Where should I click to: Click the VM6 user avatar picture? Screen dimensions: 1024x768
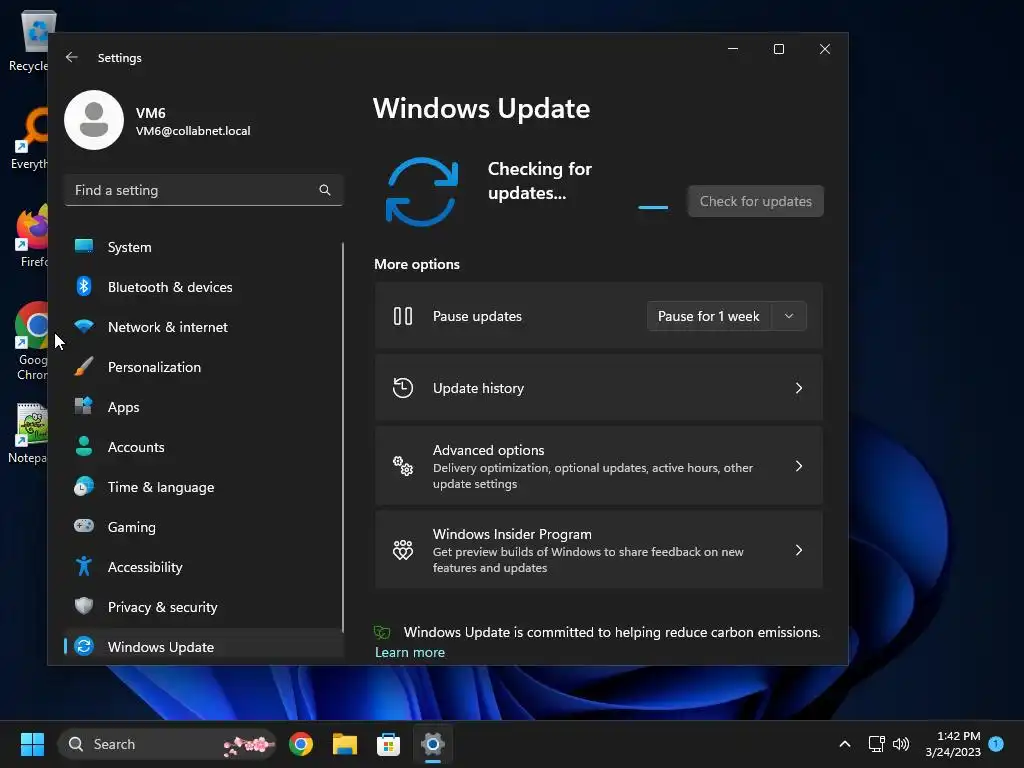pos(94,120)
